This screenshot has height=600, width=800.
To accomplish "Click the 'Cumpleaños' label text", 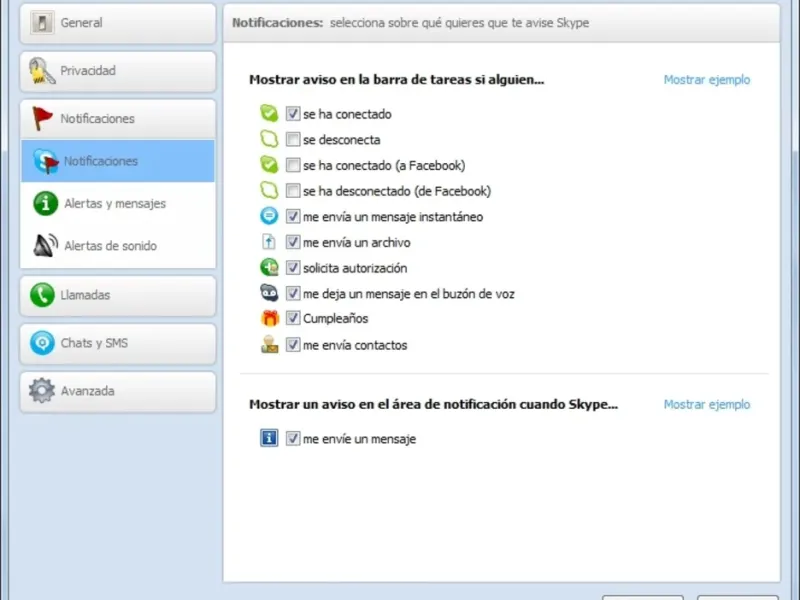I will 336,318.
